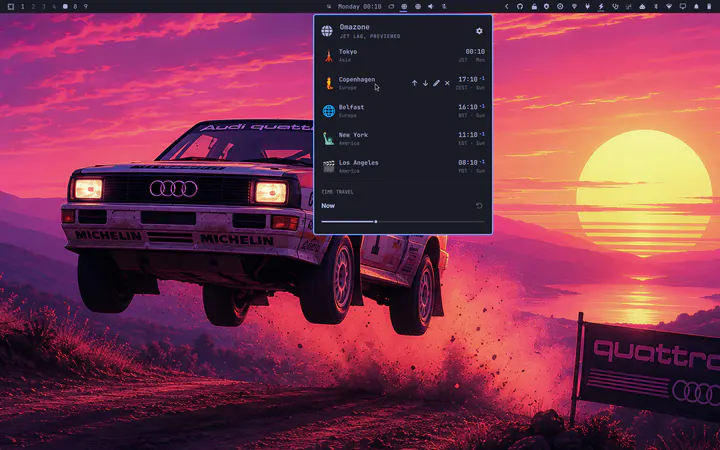Click the battery icon at bar's right end
Image resolution: width=720 pixels, height=450 pixels.
click(x=710, y=6)
